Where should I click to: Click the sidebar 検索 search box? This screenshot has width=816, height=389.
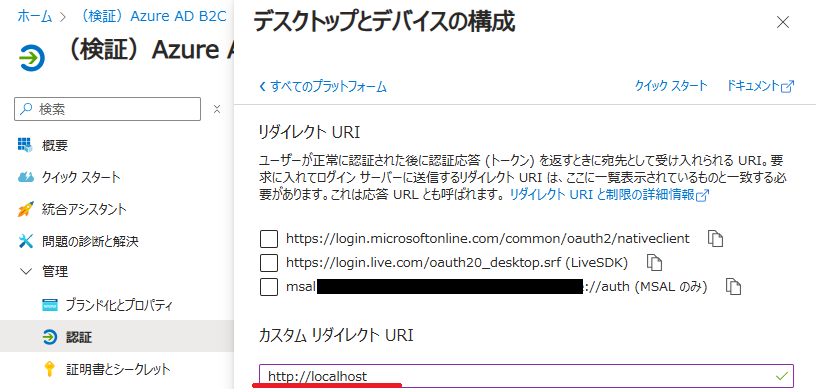[107, 109]
